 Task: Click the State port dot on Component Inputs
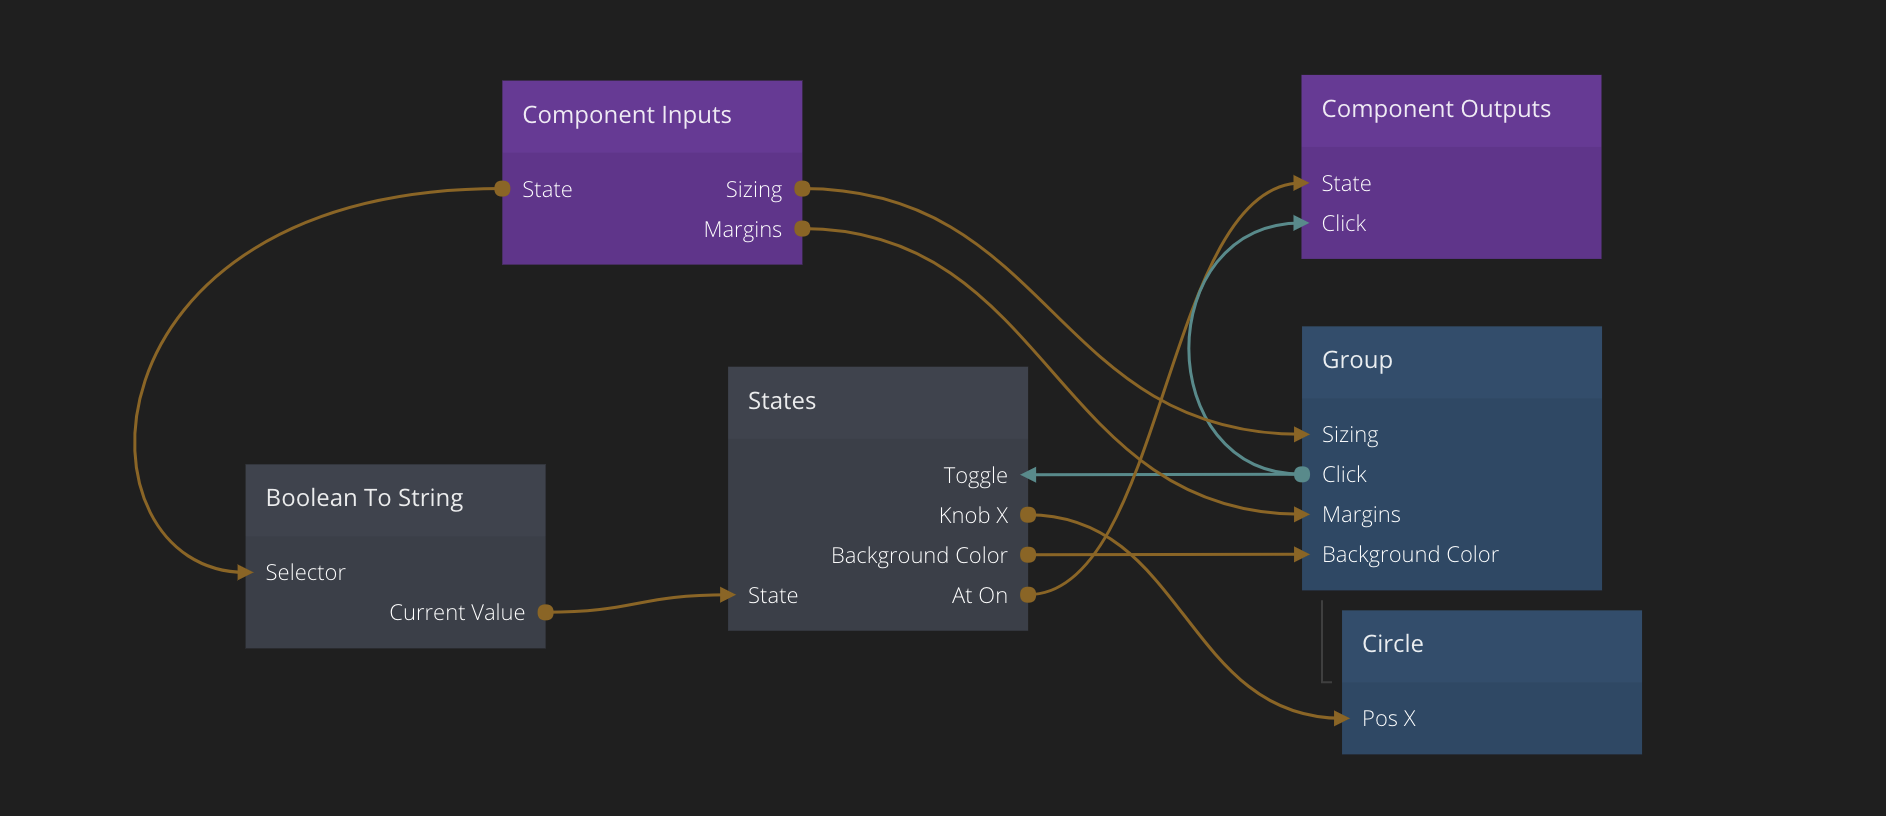pos(503,189)
